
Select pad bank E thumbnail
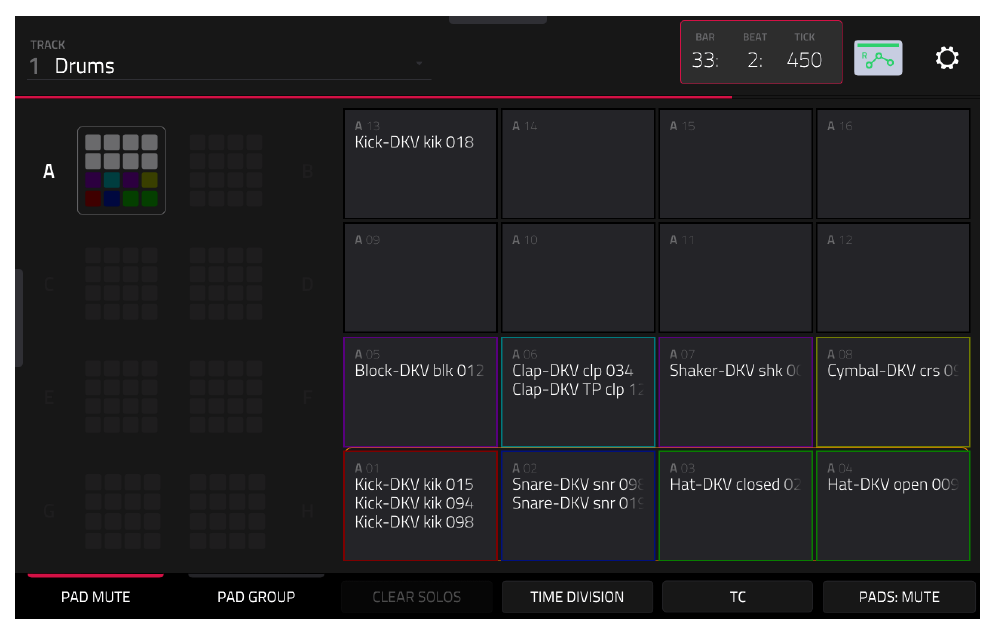click(x=121, y=397)
